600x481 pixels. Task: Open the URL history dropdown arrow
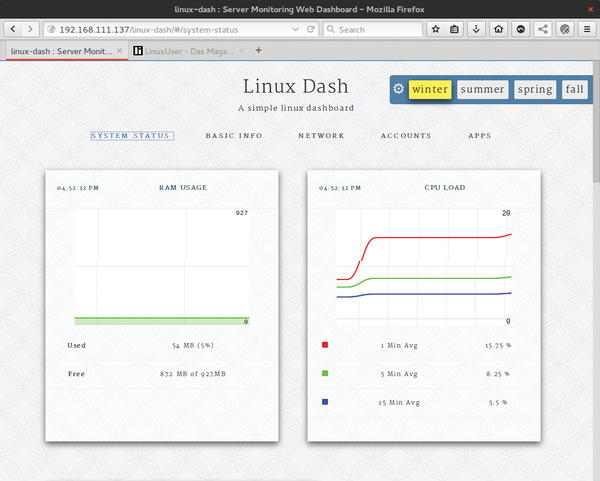[295, 29]
